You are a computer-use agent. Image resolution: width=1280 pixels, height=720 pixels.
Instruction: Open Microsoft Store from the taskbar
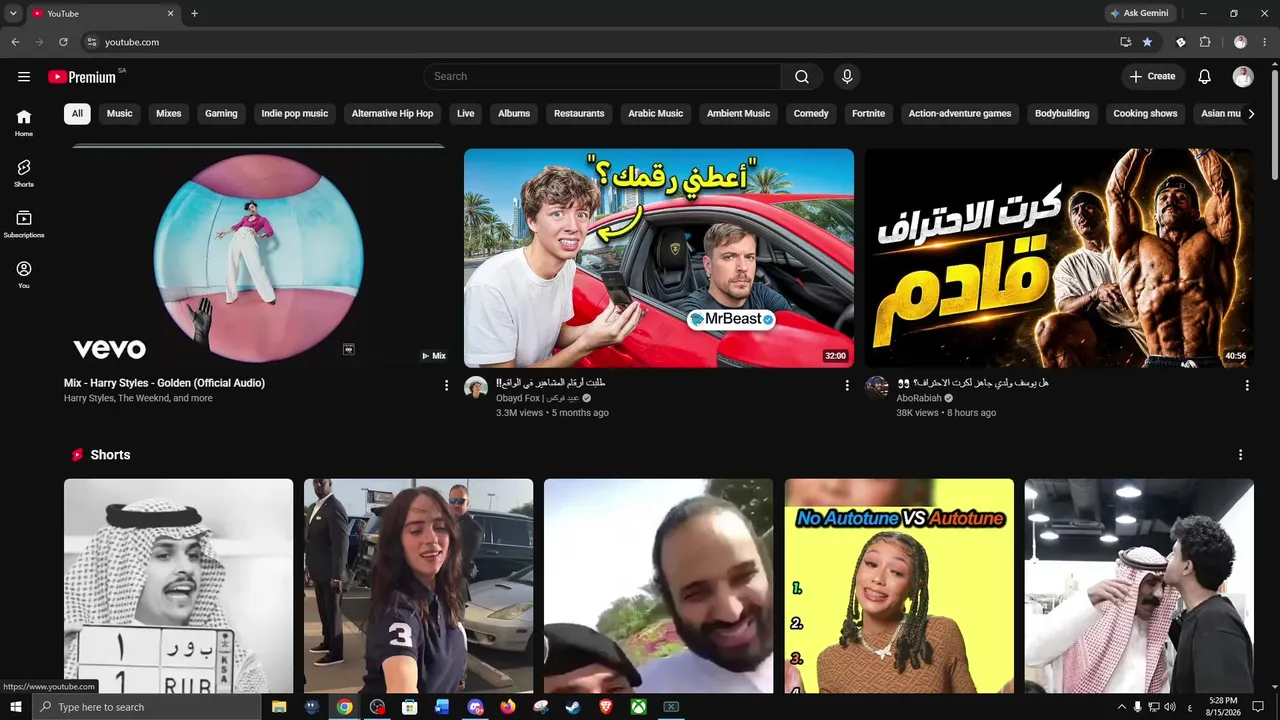pyautogui.click(x=409, y=707)
